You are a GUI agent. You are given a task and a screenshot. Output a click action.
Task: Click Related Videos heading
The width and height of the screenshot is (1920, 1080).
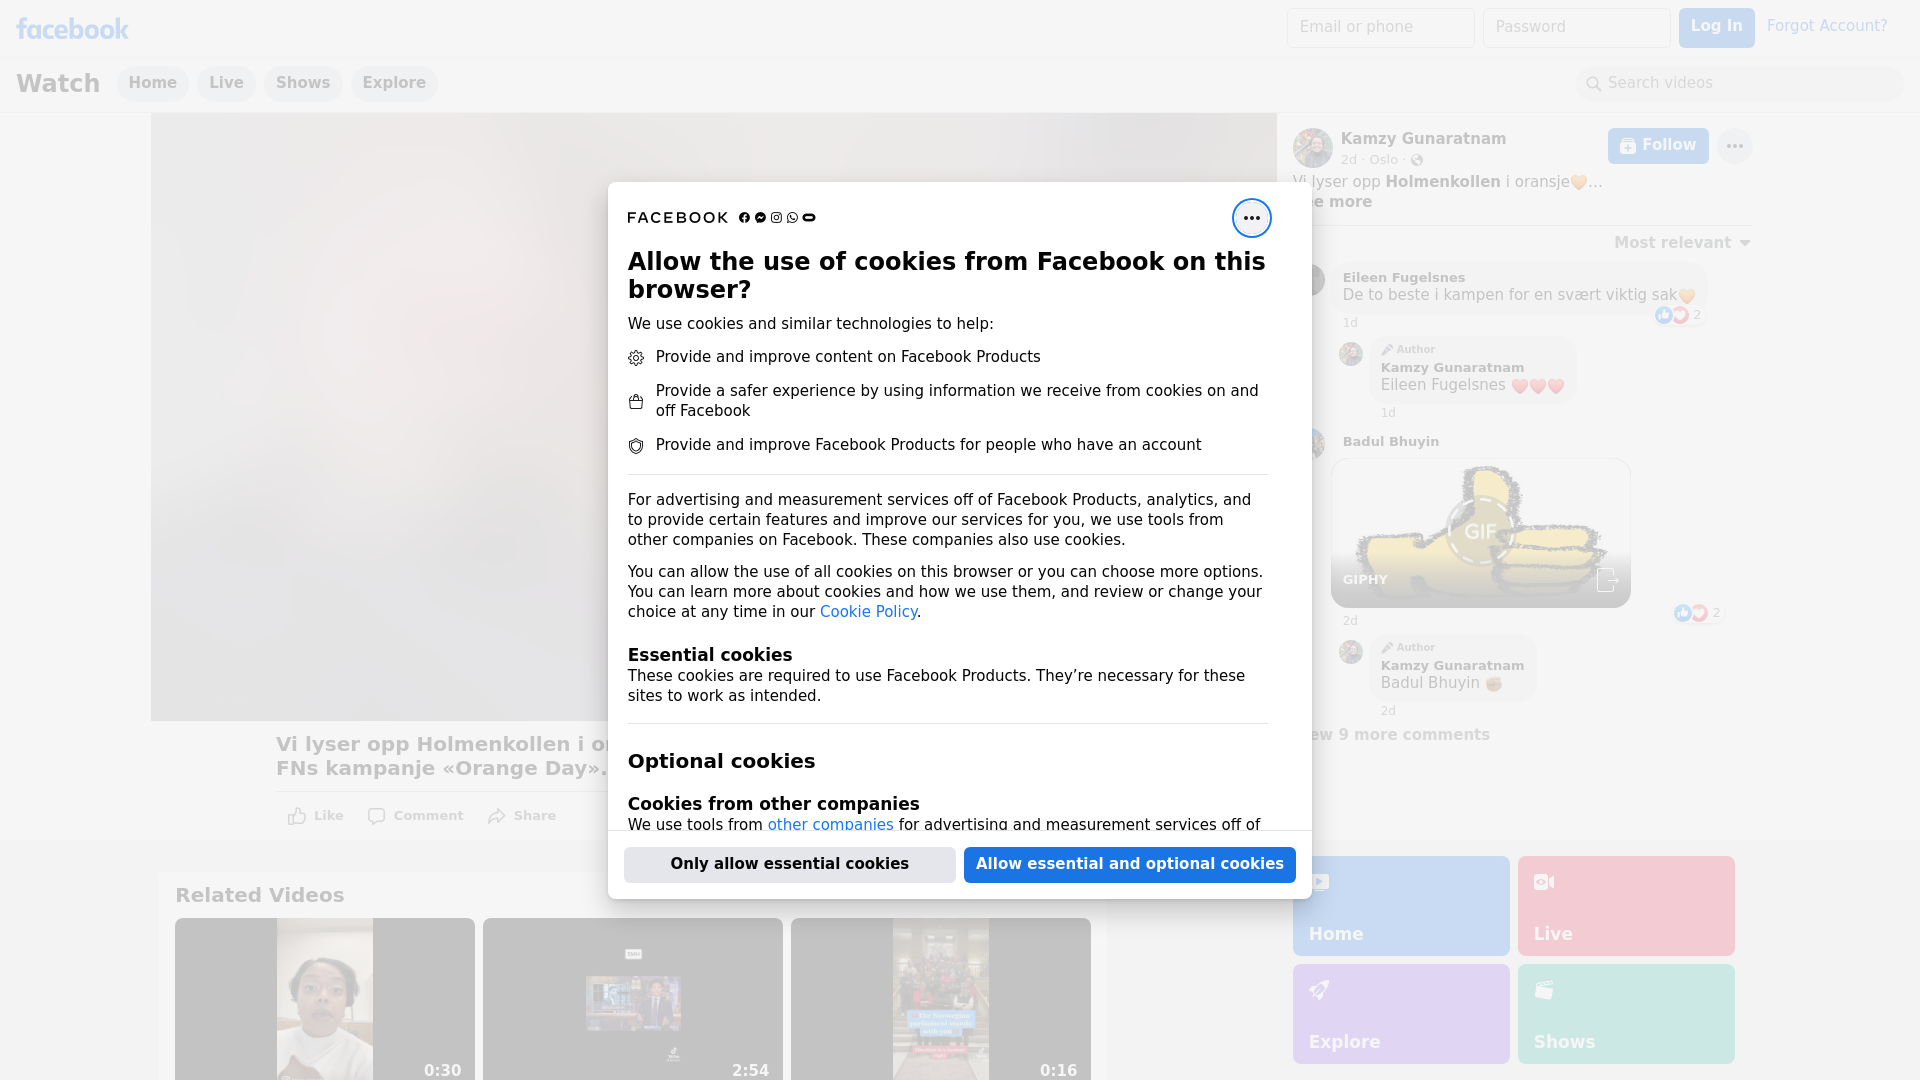[x=260, y=896]
